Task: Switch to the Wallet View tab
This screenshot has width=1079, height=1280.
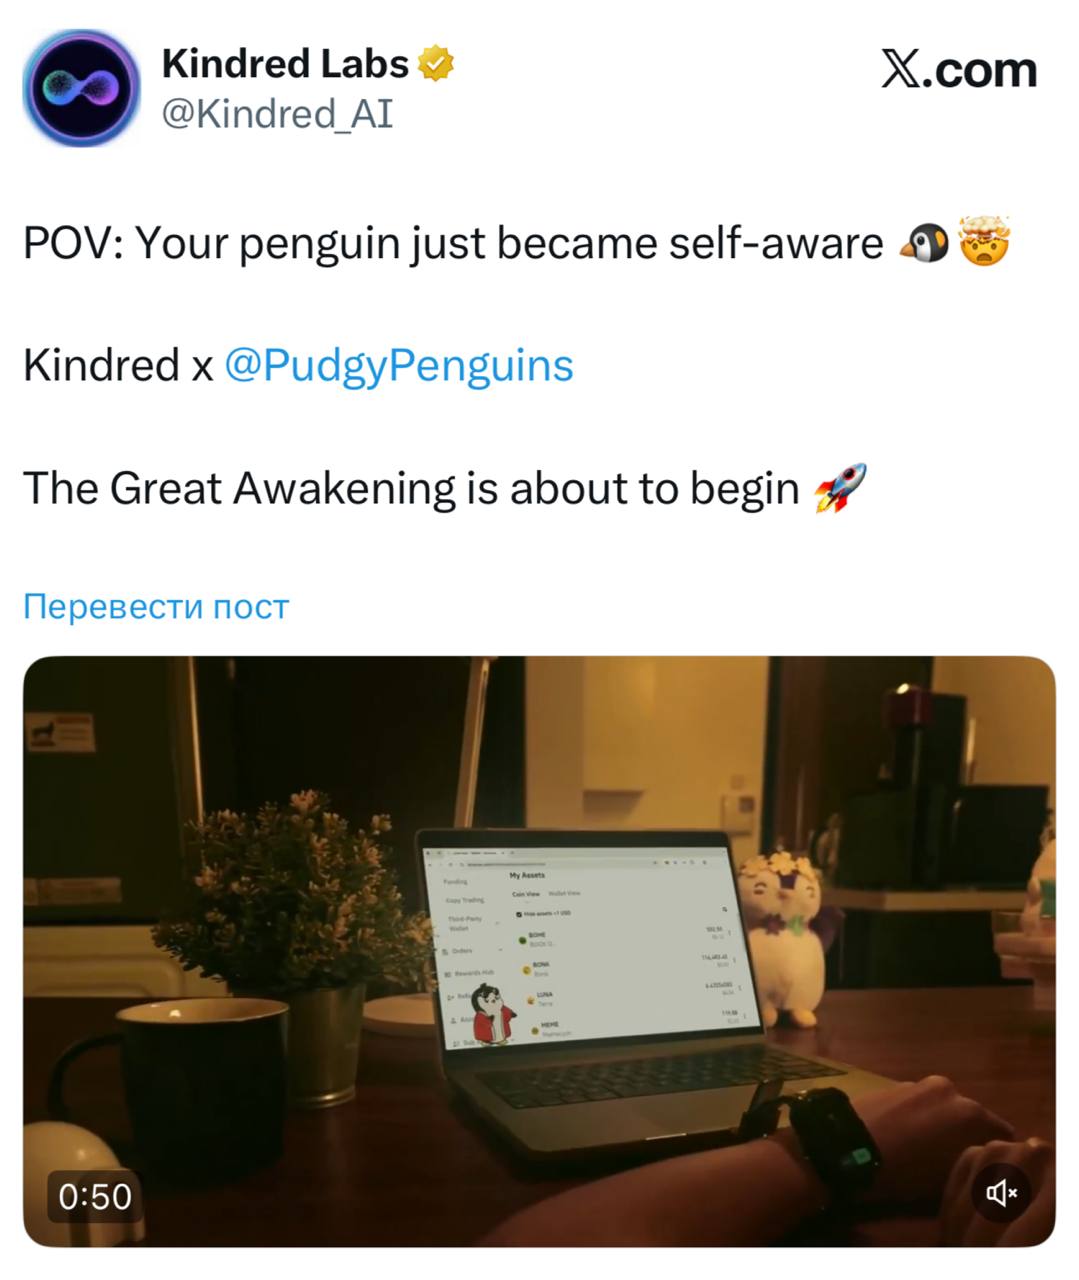Action: (x=564, y=893)
